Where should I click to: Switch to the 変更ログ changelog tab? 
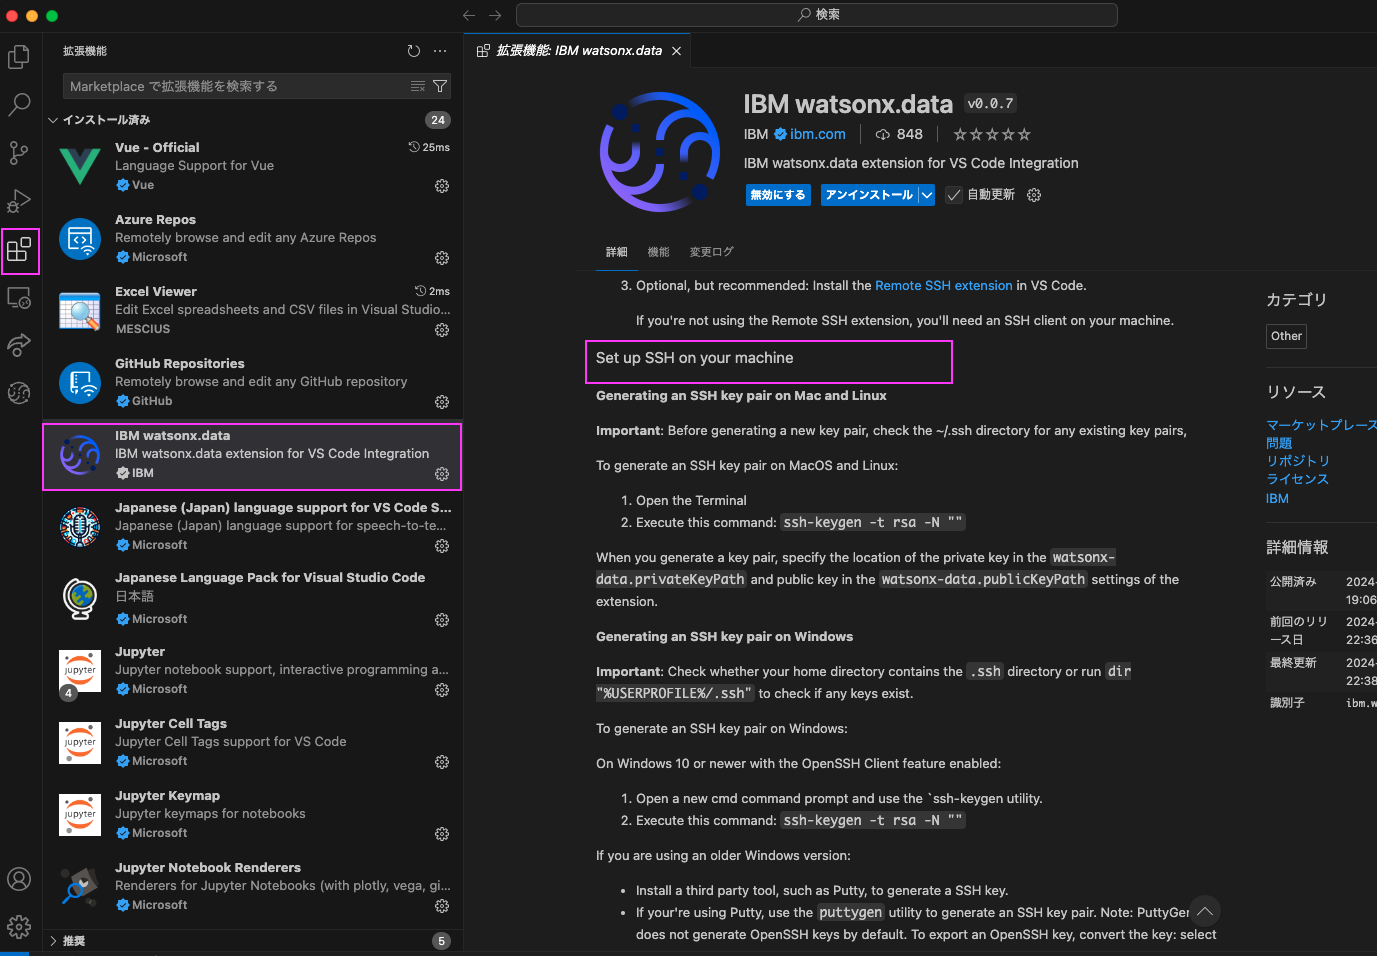(x=711, y=252)
